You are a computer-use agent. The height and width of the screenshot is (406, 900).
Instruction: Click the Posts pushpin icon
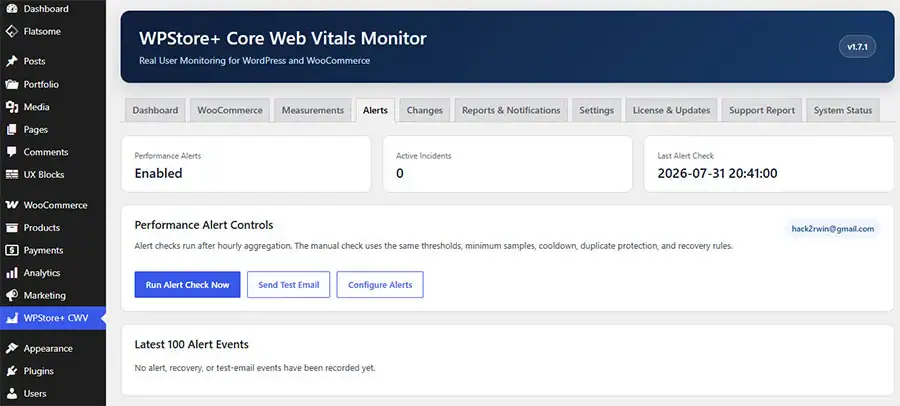11,61
